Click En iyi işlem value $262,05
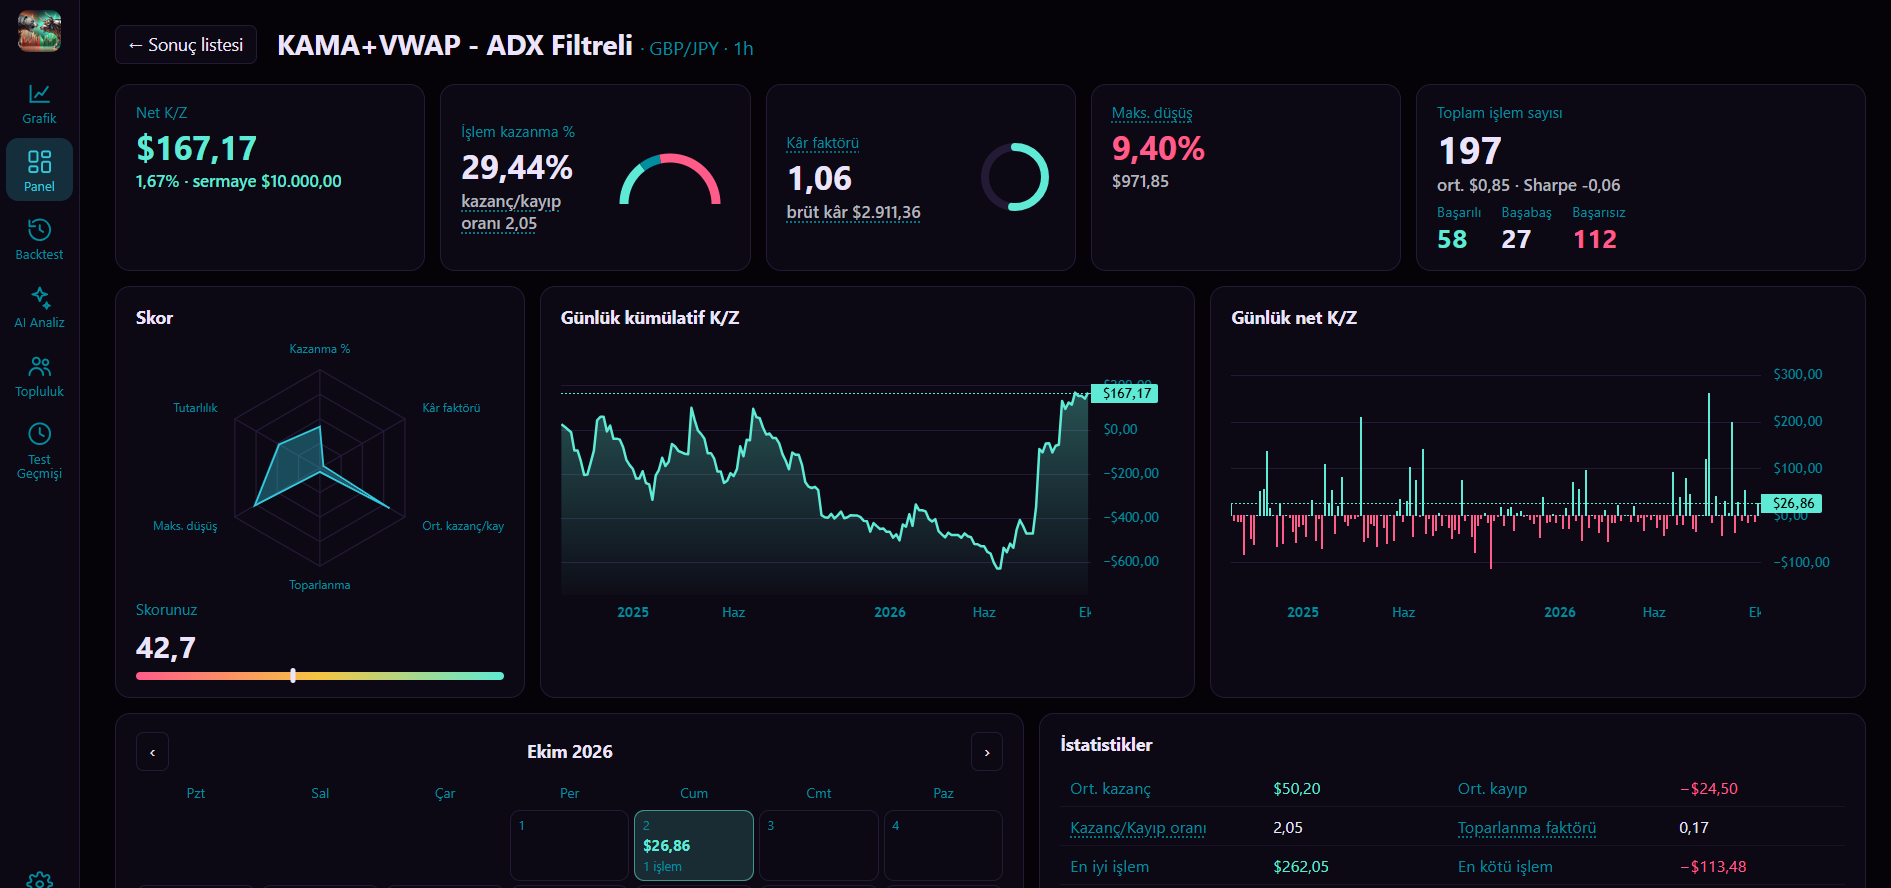Screen dimensions: 1891x888 (1301, 867)
